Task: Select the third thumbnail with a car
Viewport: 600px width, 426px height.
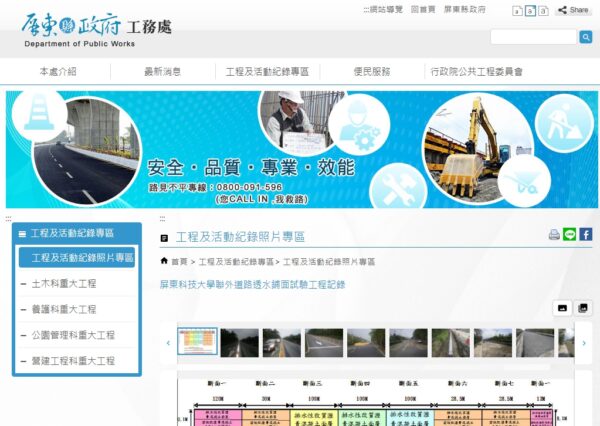Action: click(282, 343)
